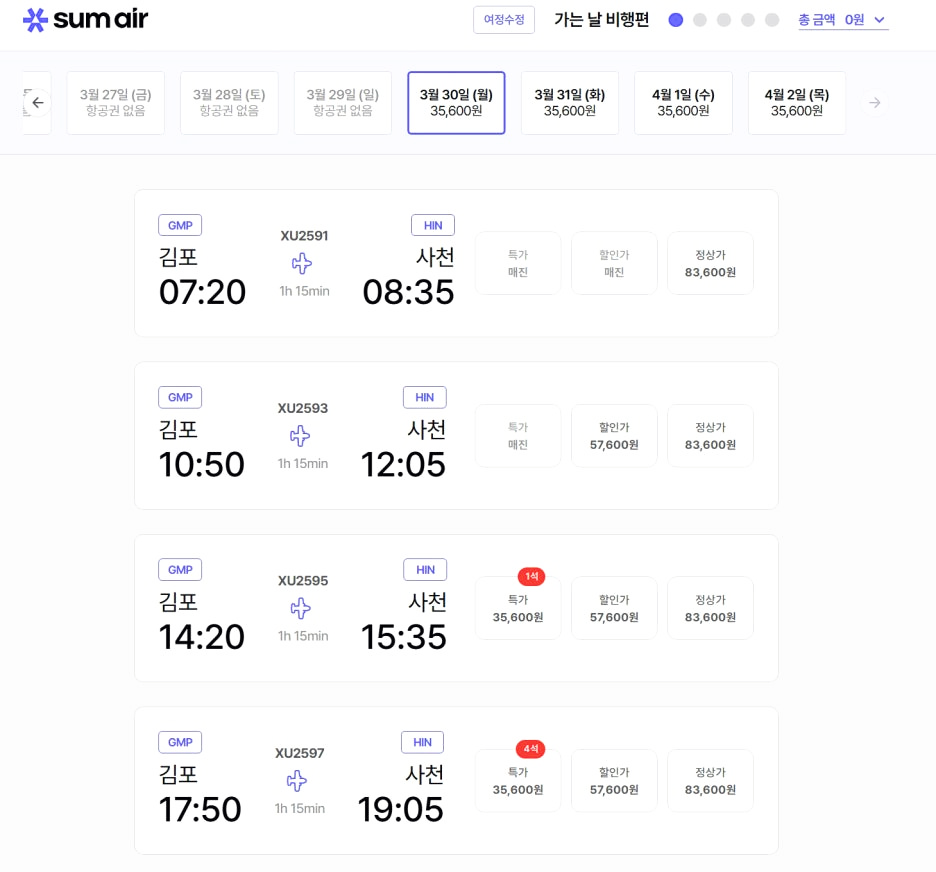
Task: Click departure time 17:50
Action: point(200,810)
